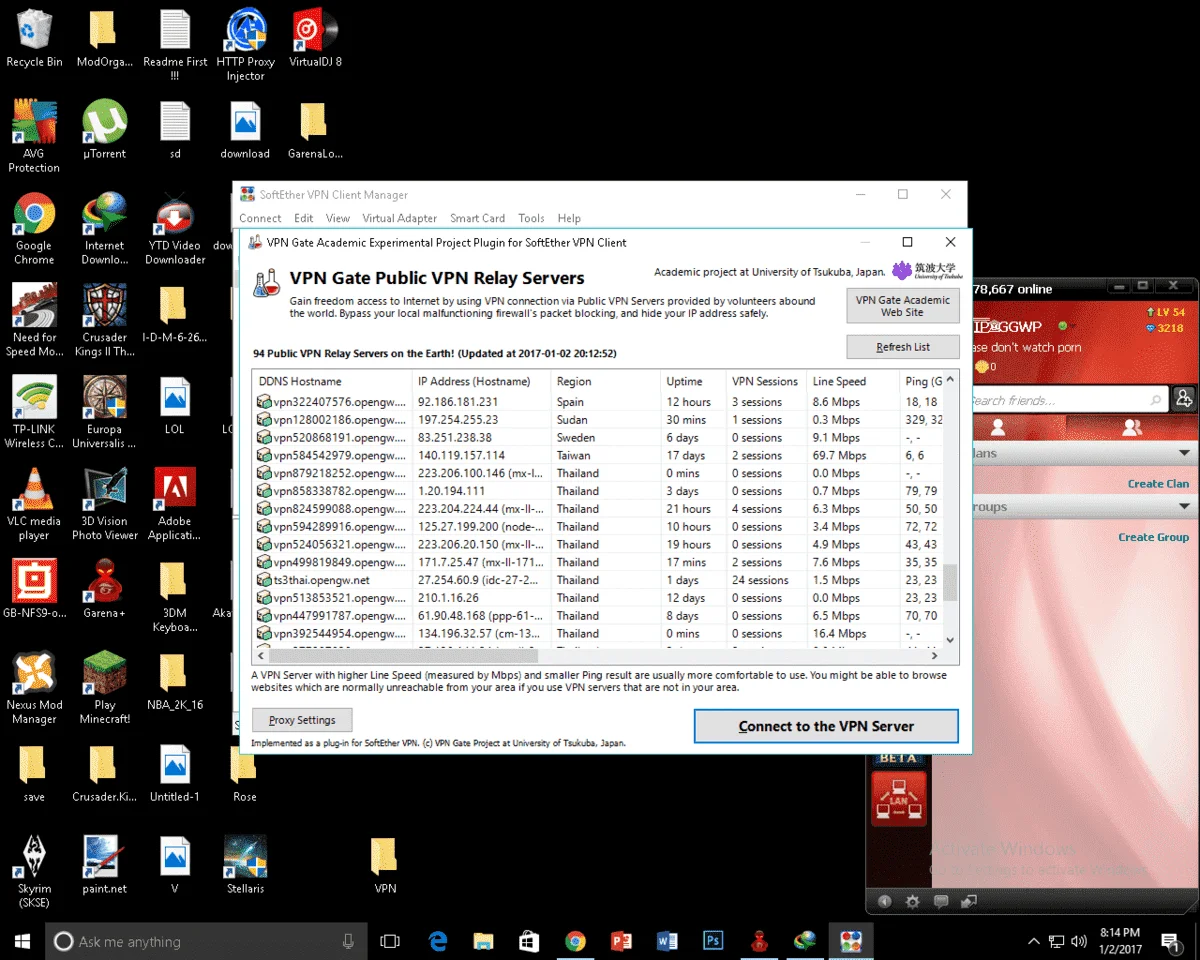Click the Garena collapse arrow icon

(884, 901)
